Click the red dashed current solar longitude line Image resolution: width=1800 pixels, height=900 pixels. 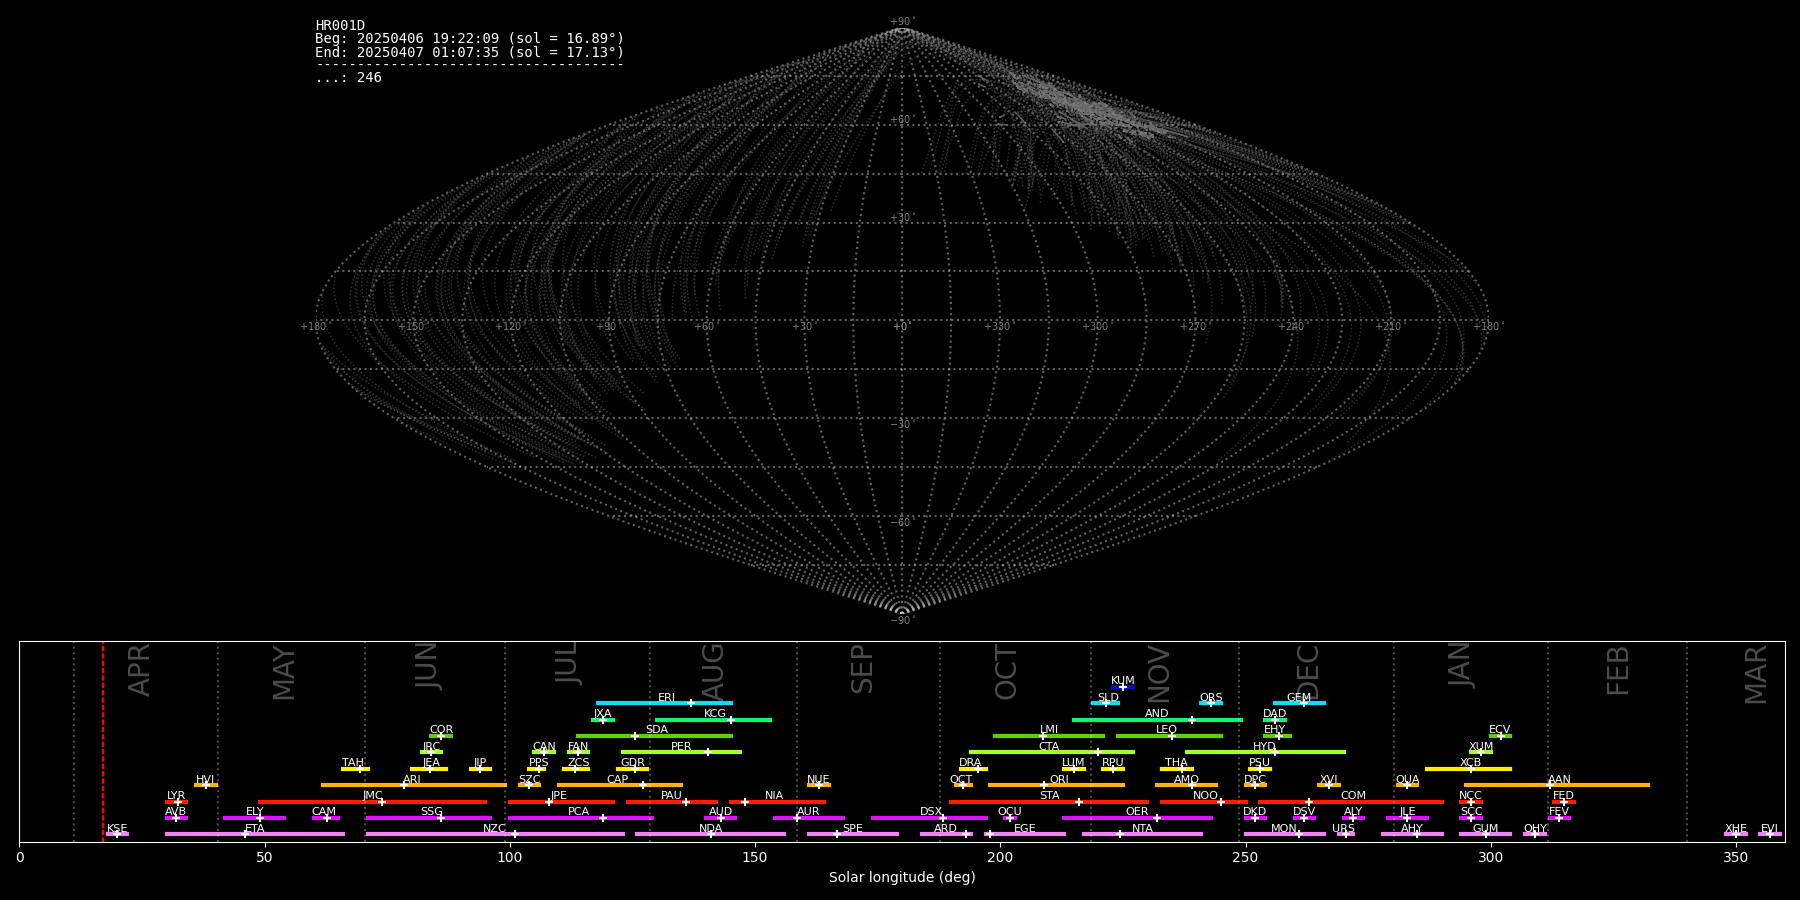103,741
